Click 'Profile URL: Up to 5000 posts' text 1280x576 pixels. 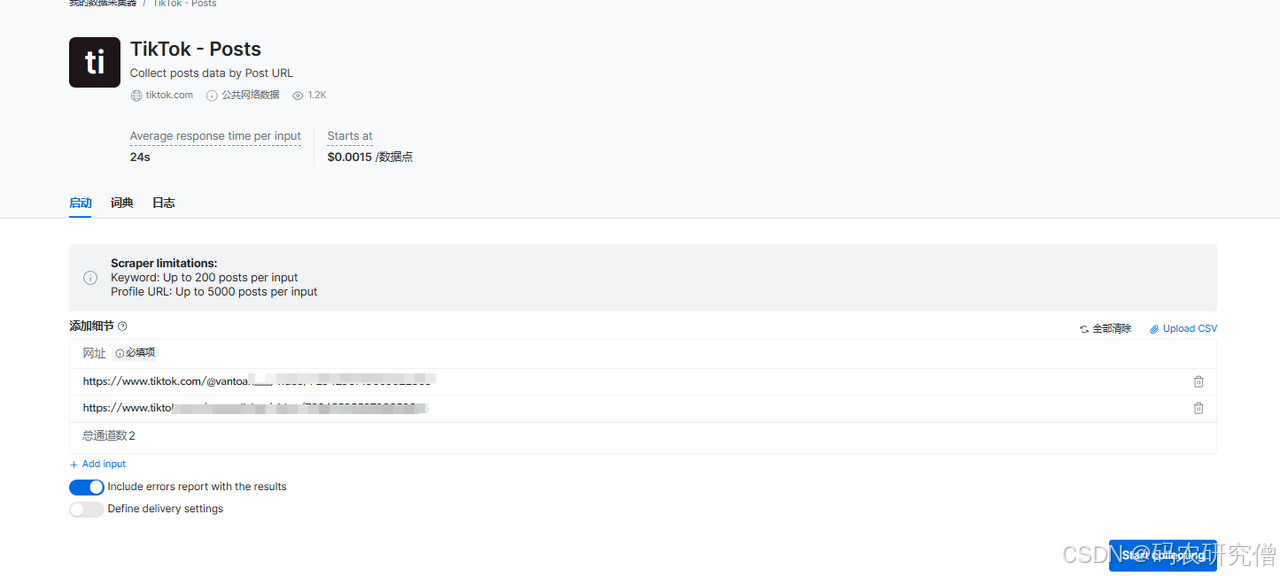(214, 292)
